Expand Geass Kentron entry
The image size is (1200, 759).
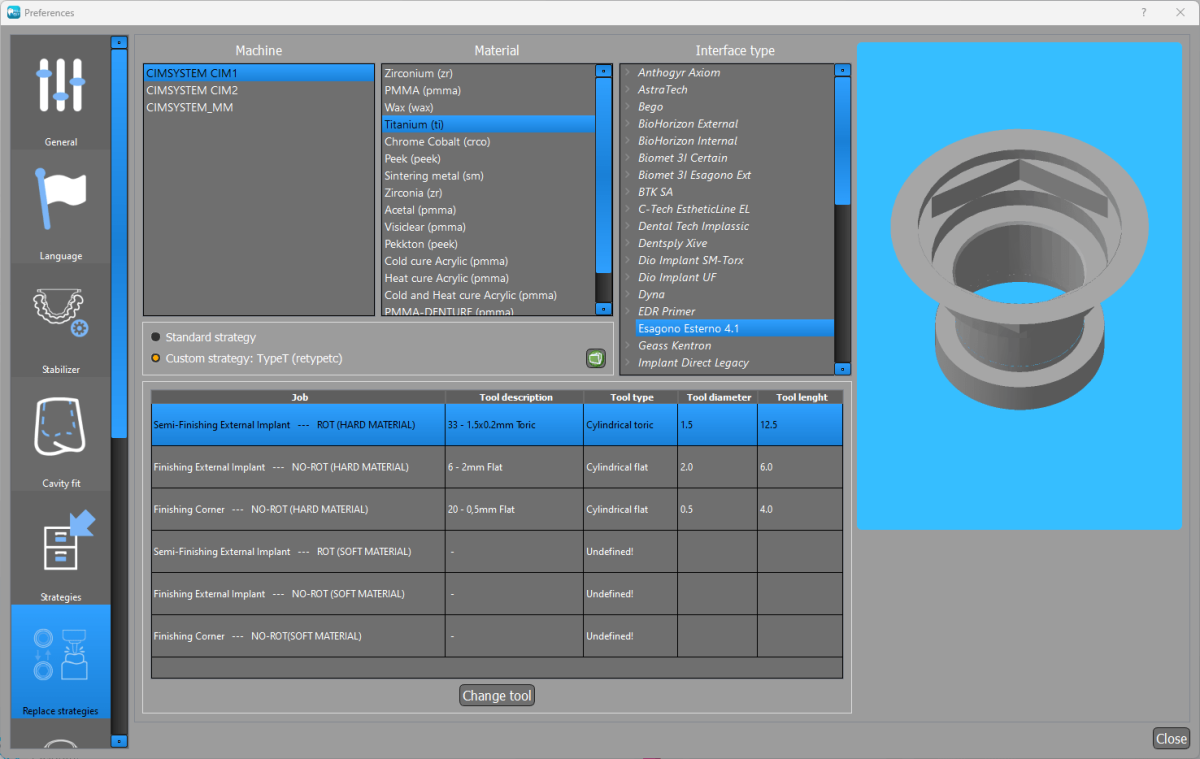627,345
